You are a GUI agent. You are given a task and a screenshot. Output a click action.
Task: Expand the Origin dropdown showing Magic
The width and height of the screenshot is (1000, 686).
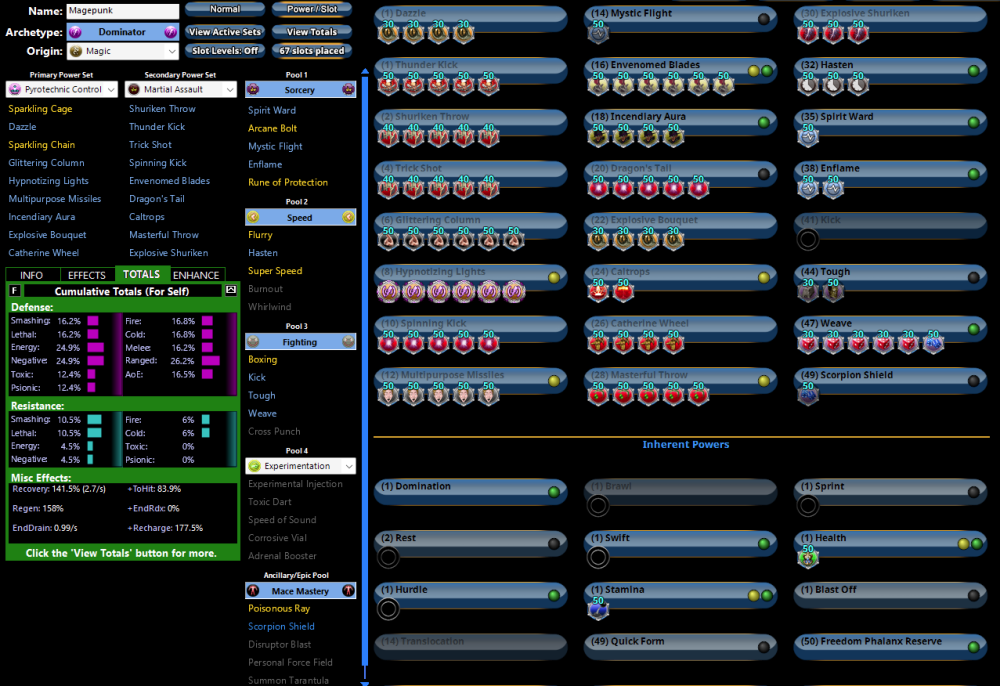tap(171, 51)
